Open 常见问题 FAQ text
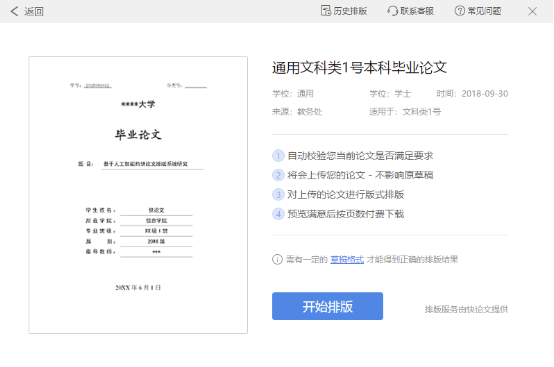The width and height of the screenshot is (554, 367). [484, 11]
